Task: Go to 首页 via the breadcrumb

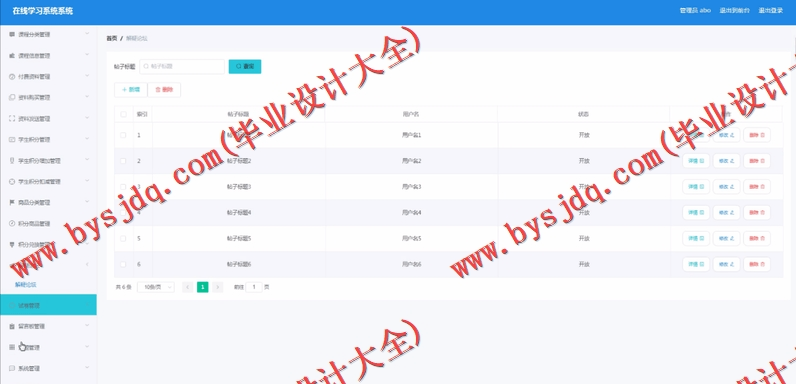Action: click(112, 39)
